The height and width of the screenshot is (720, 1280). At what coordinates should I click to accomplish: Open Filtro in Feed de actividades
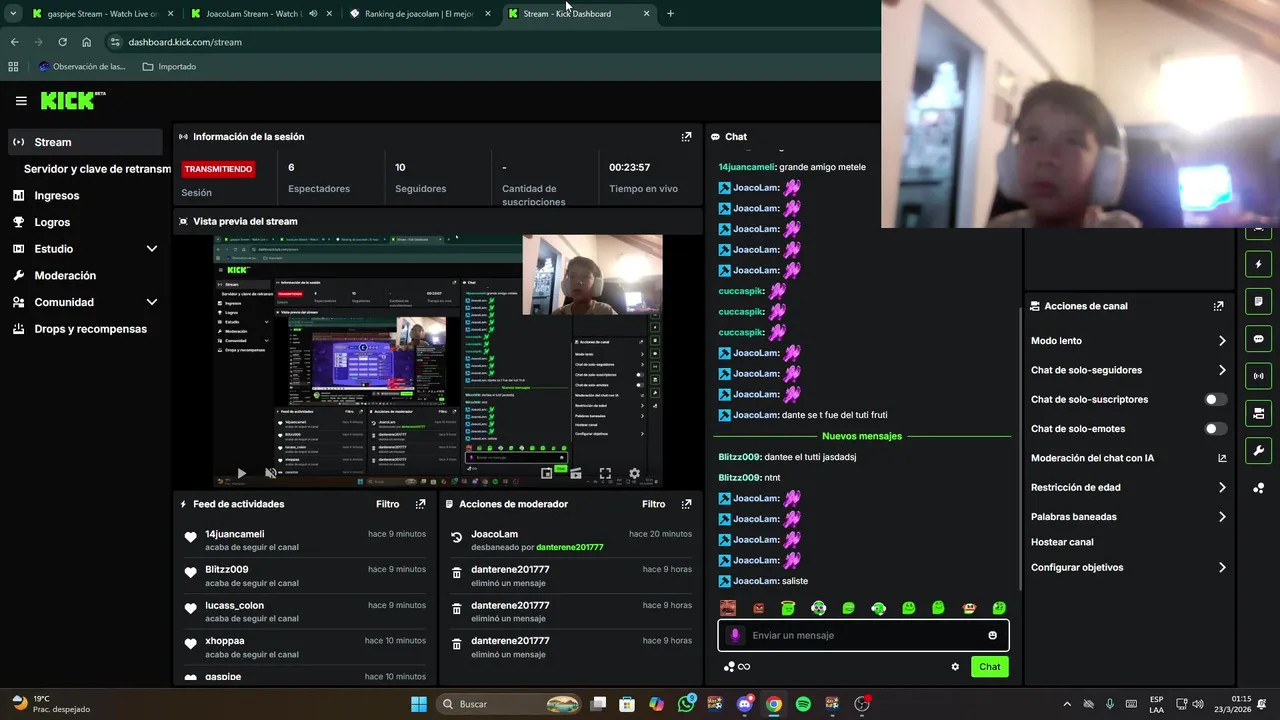(x=387, y=504)
